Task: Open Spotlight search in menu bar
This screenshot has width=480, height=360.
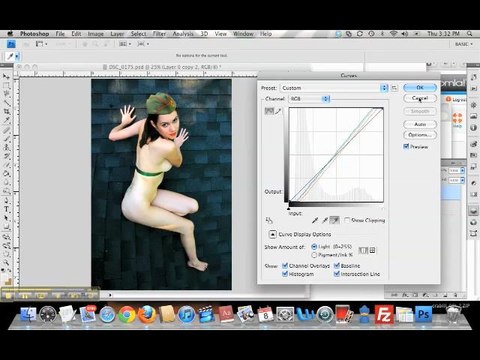Action: point(470,34)
